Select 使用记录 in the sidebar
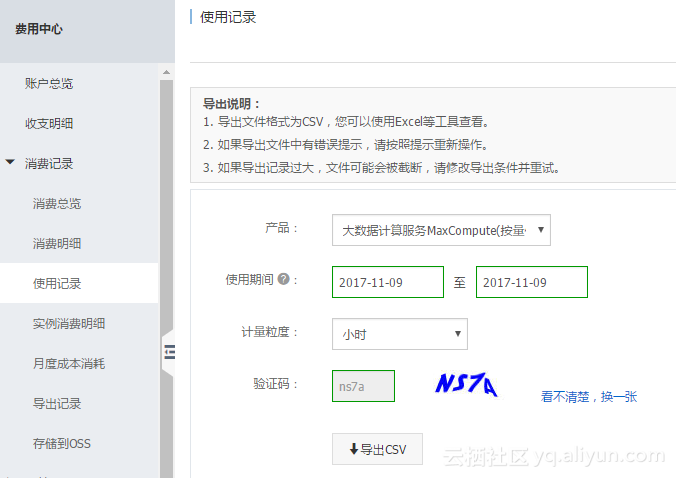 pyautogui.click(x=79, y=283)
